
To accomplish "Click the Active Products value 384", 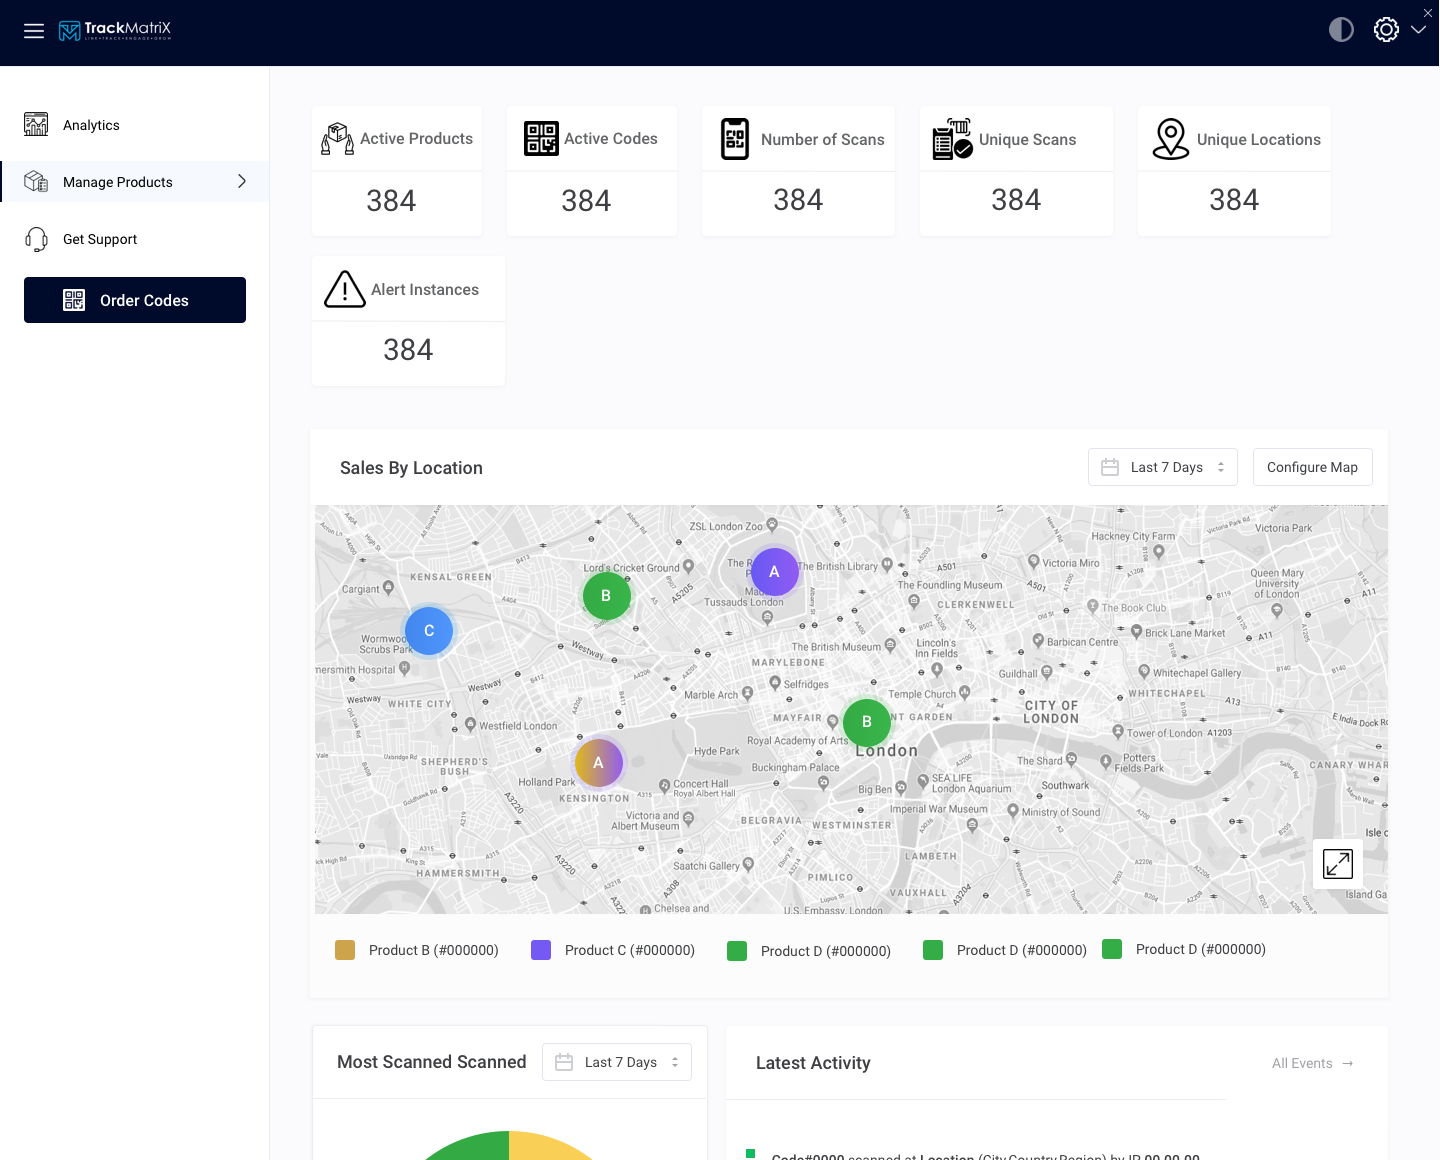I will (x=391, y=201).
